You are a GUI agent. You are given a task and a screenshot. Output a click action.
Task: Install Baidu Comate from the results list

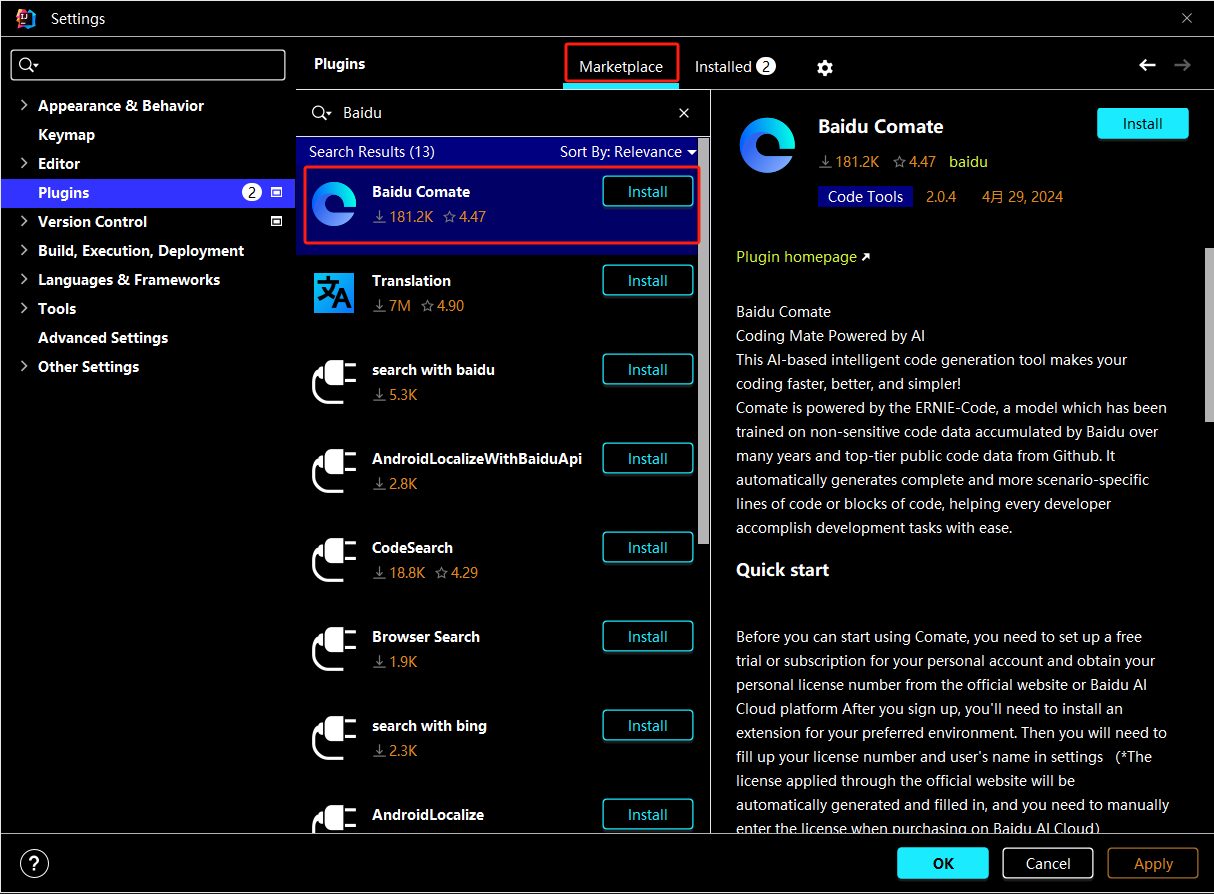(648, 191)
